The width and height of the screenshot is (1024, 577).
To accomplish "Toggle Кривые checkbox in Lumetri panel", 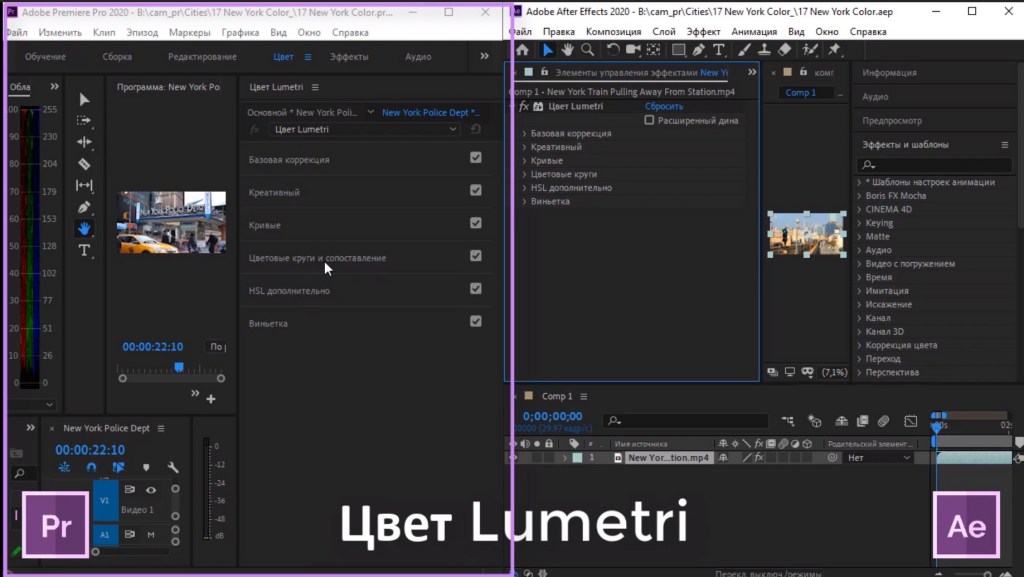I will [x=475, y=223].
